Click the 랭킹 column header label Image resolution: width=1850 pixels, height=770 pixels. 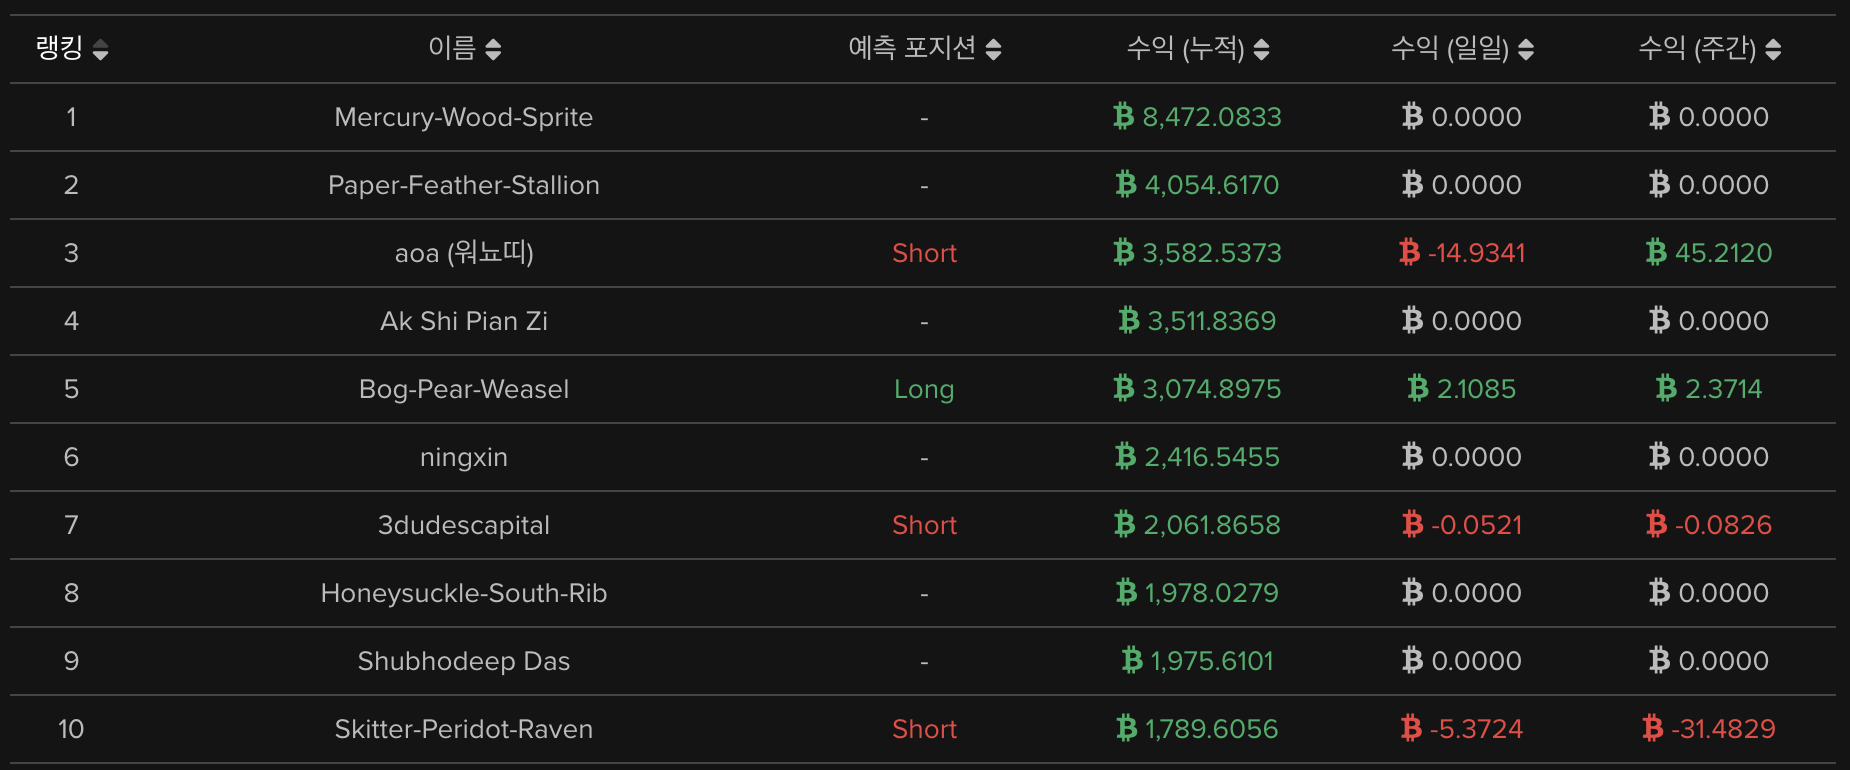coord(59,48)
